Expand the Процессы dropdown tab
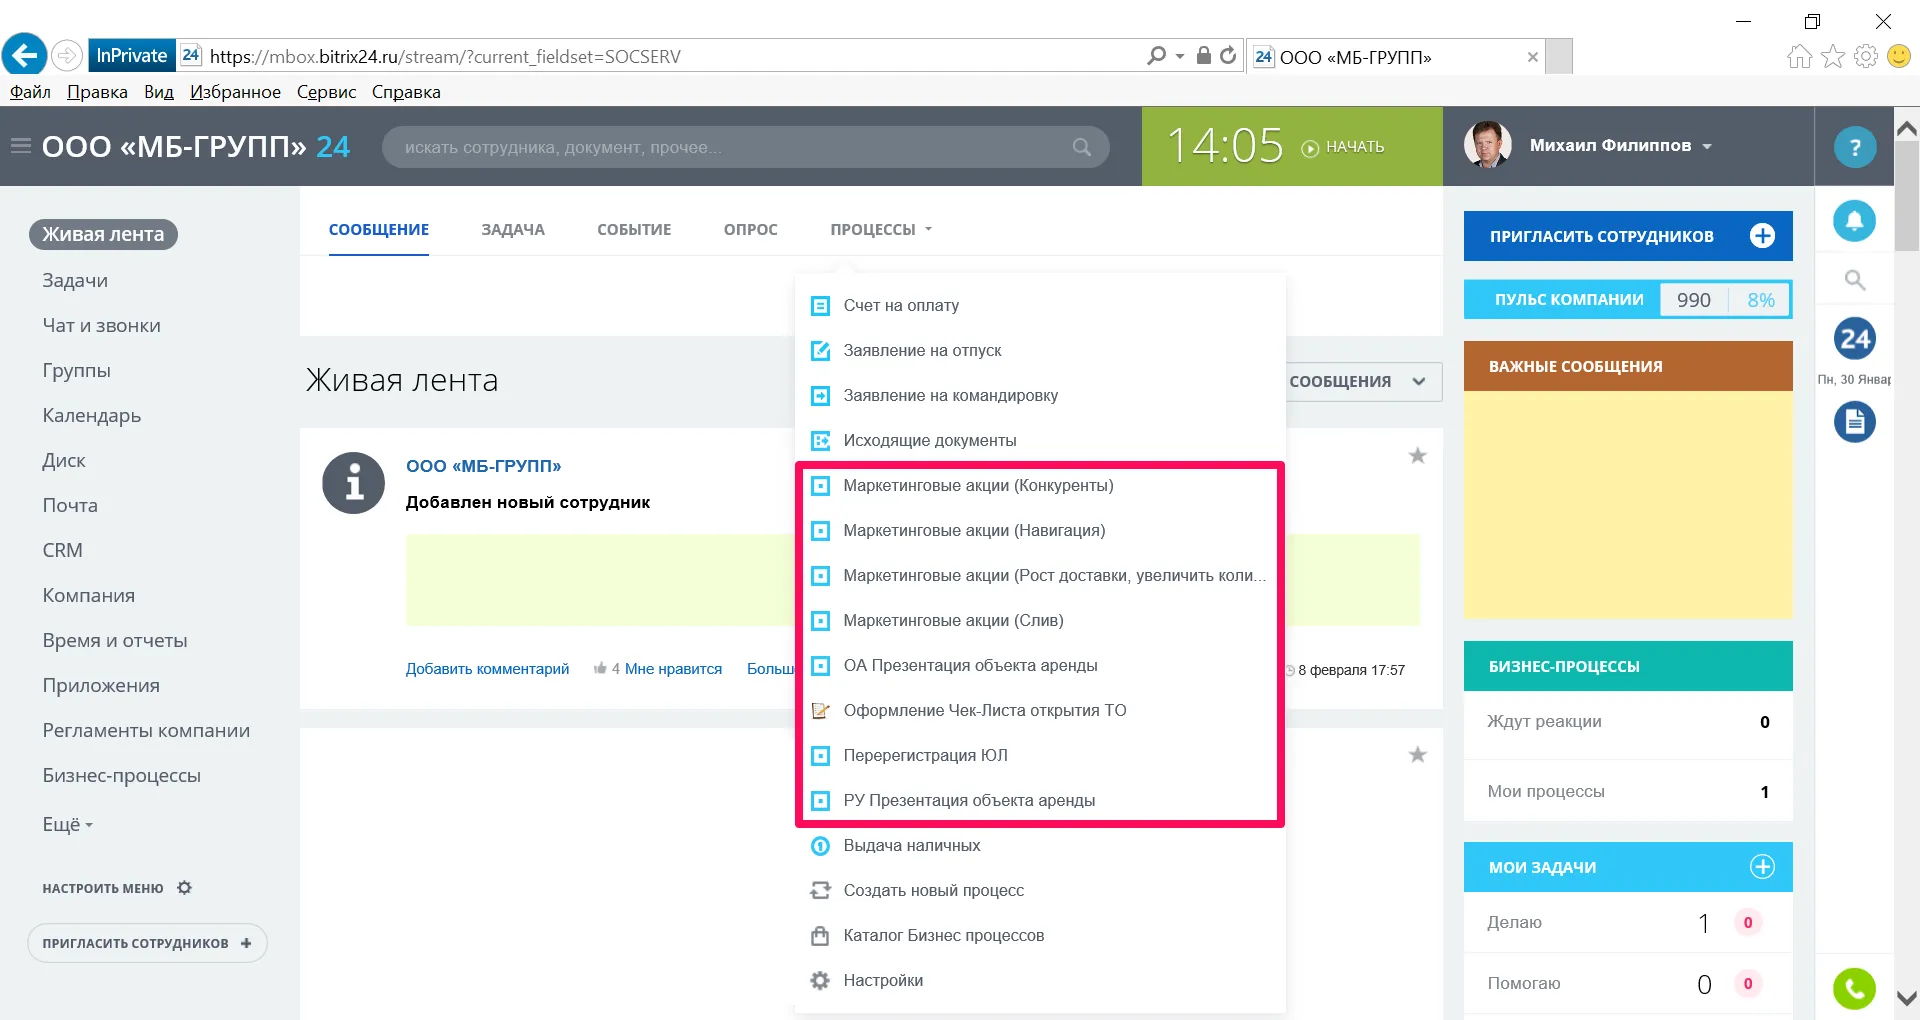 [x=880, y=230]
